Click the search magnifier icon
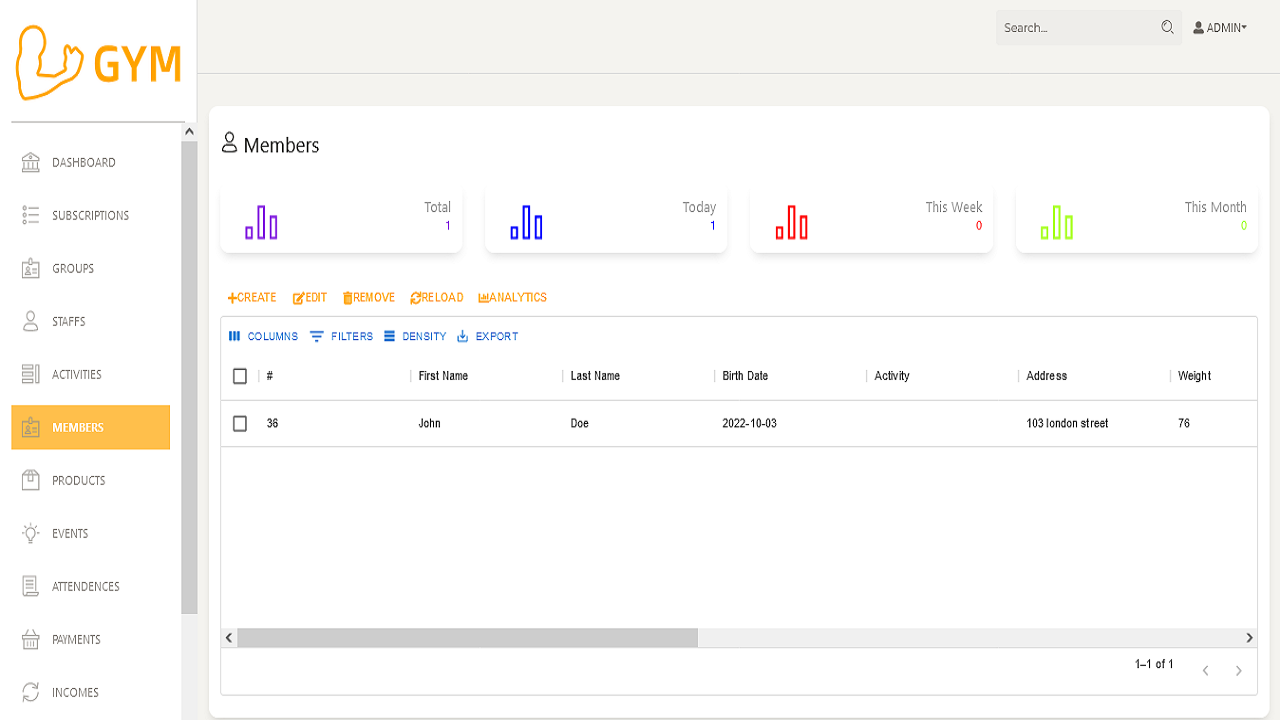1280x720 pixels. 1166,27
